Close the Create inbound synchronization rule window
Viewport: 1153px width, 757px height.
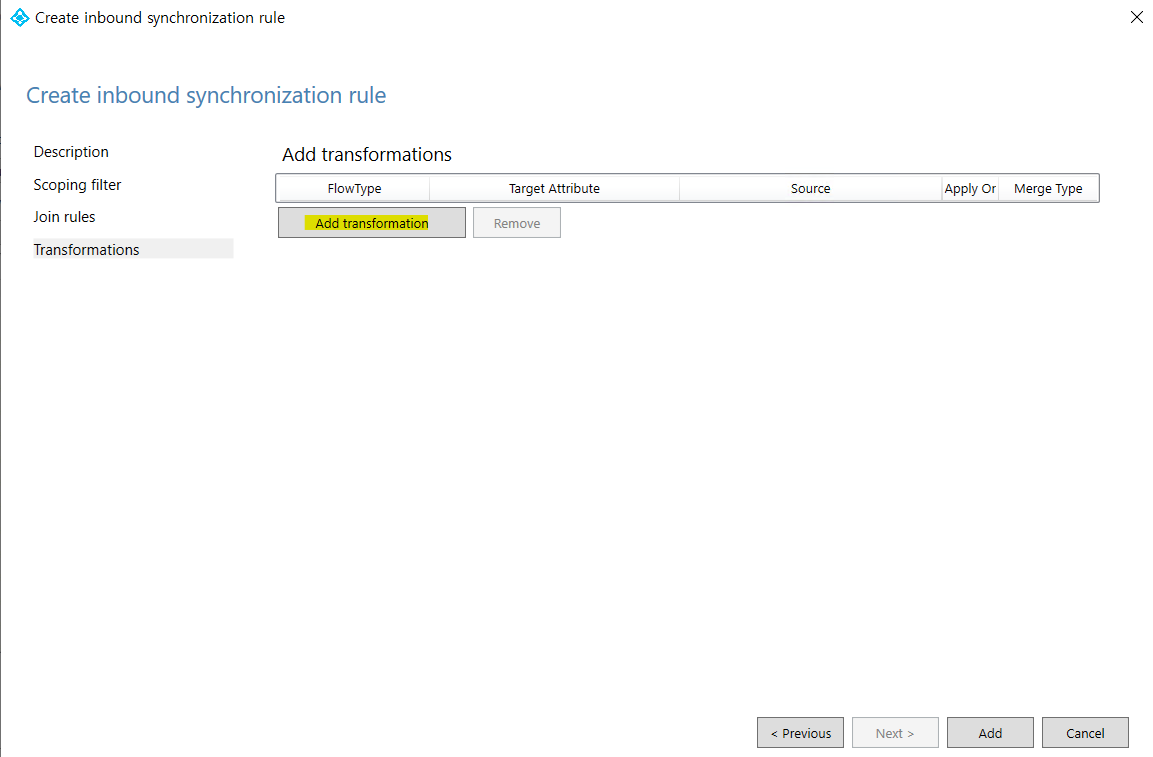coord(1136,17)
